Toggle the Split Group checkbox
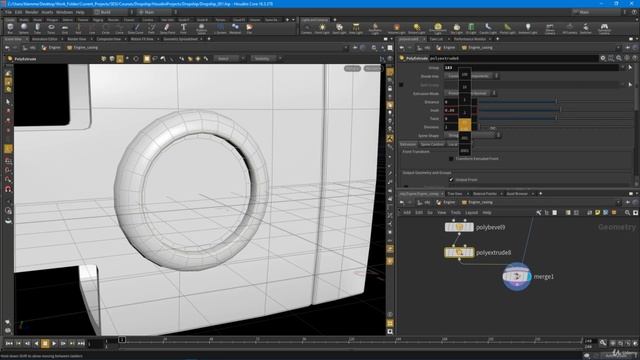 [x=401, y=84]
